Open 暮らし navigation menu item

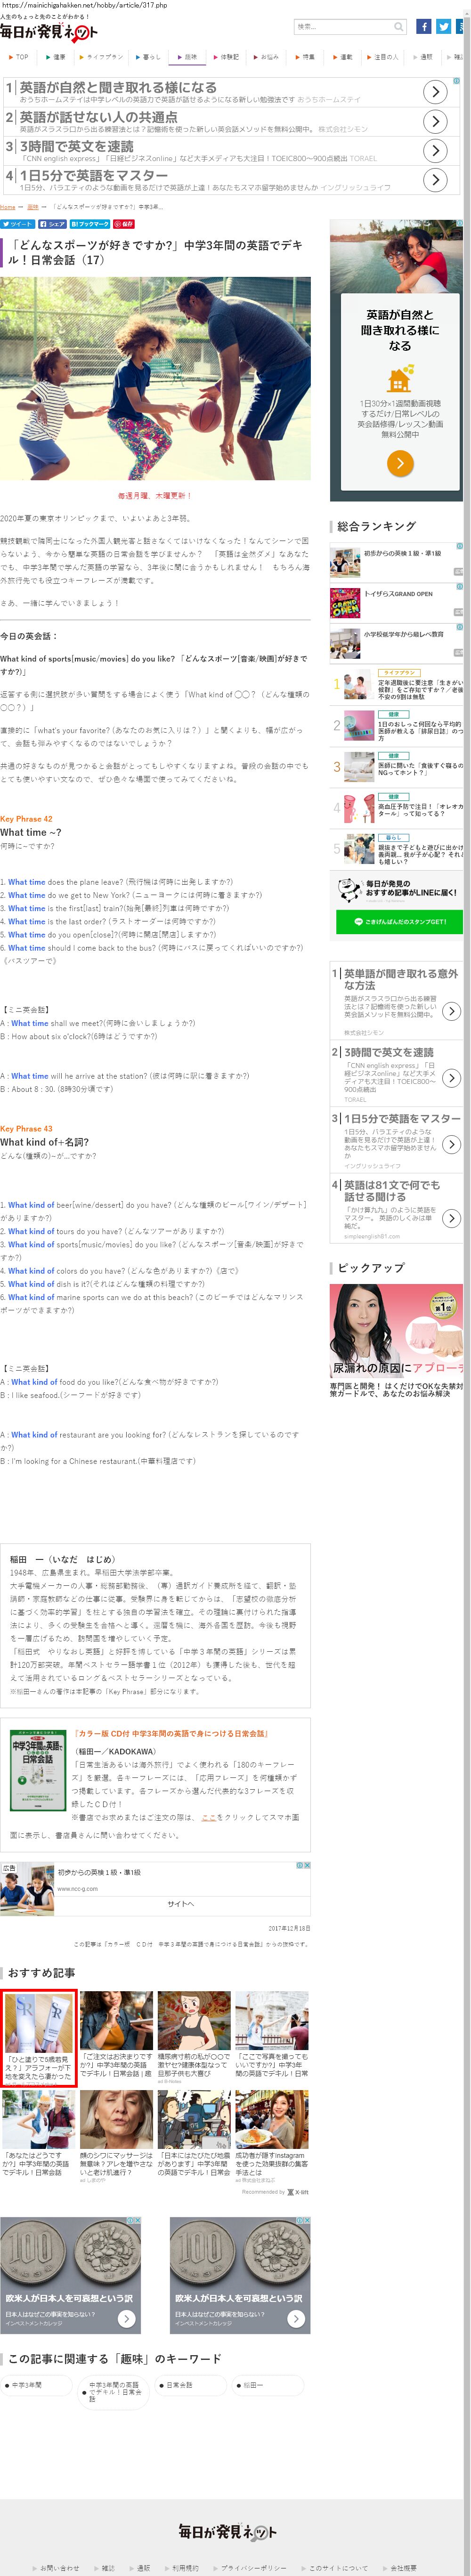click(x=148, y=57)
